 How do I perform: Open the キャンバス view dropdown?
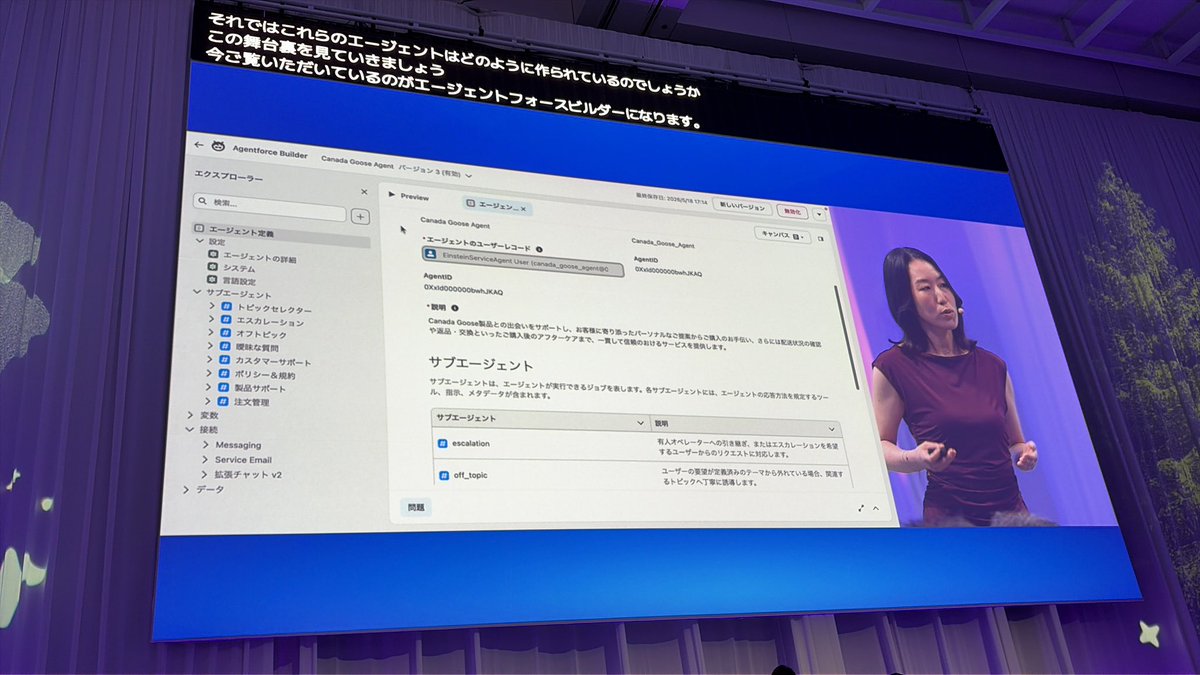pos(782,235)
